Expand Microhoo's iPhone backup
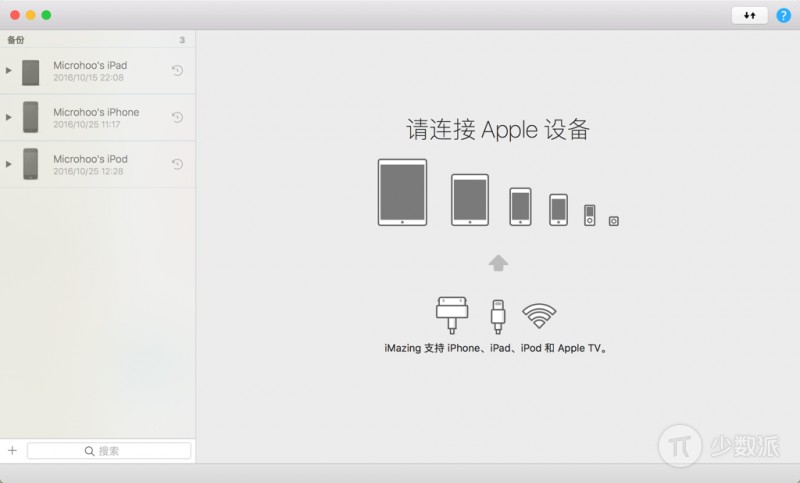 [8, 117]
